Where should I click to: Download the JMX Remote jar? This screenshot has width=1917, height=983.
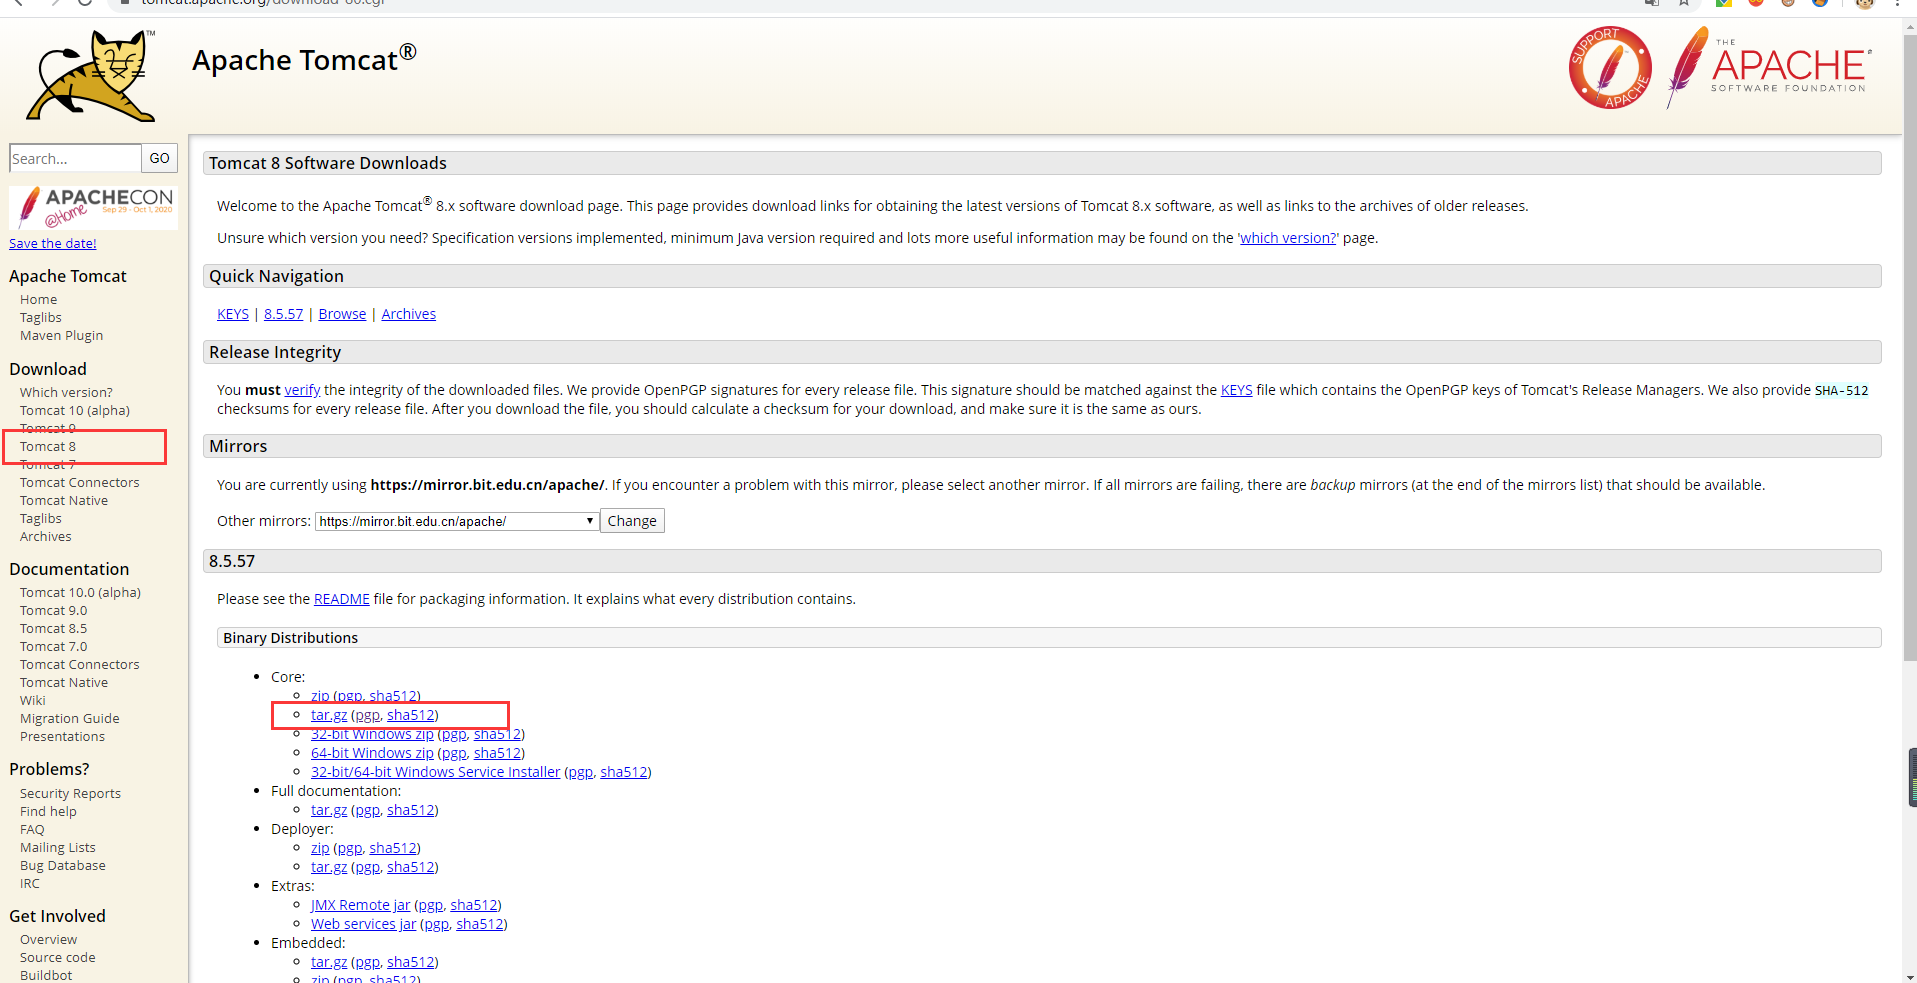click(360, 905)
